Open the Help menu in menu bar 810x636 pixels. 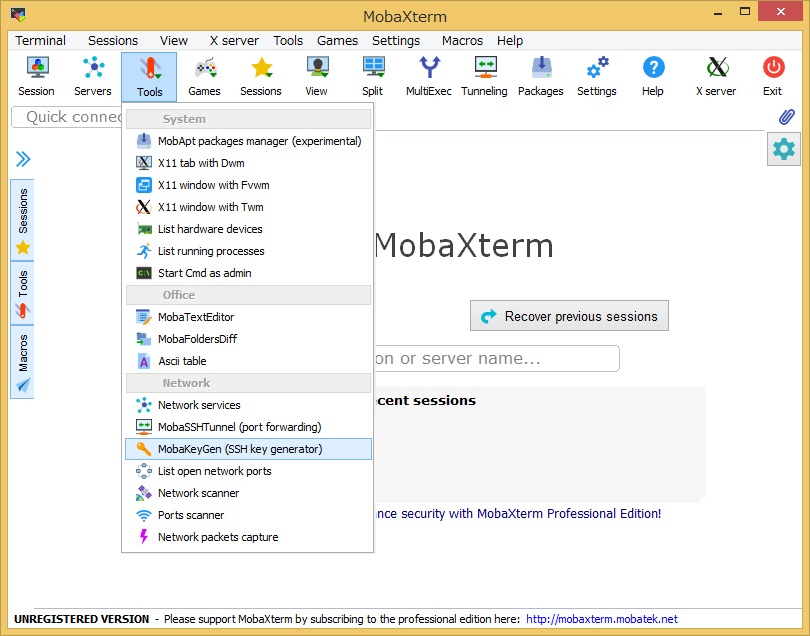pos(510,40)
